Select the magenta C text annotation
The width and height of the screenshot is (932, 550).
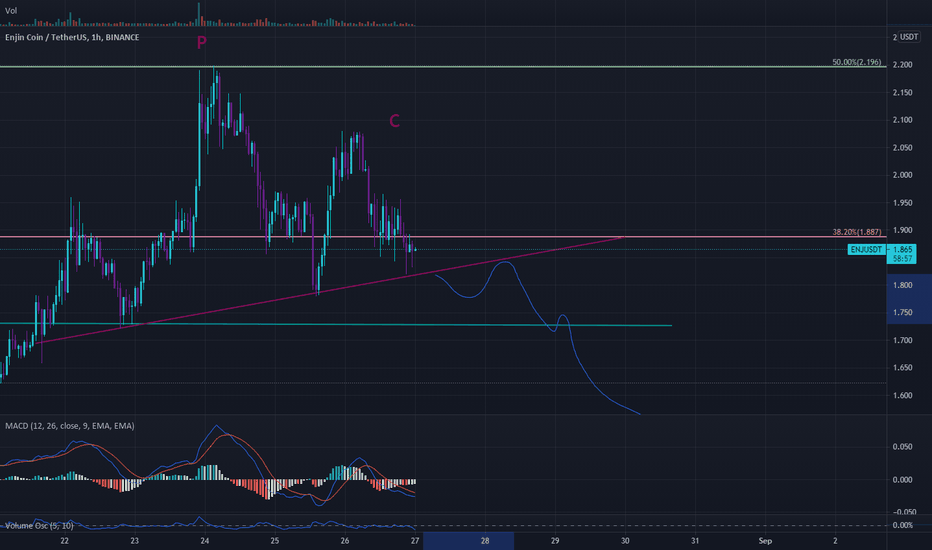pos(394,121)
